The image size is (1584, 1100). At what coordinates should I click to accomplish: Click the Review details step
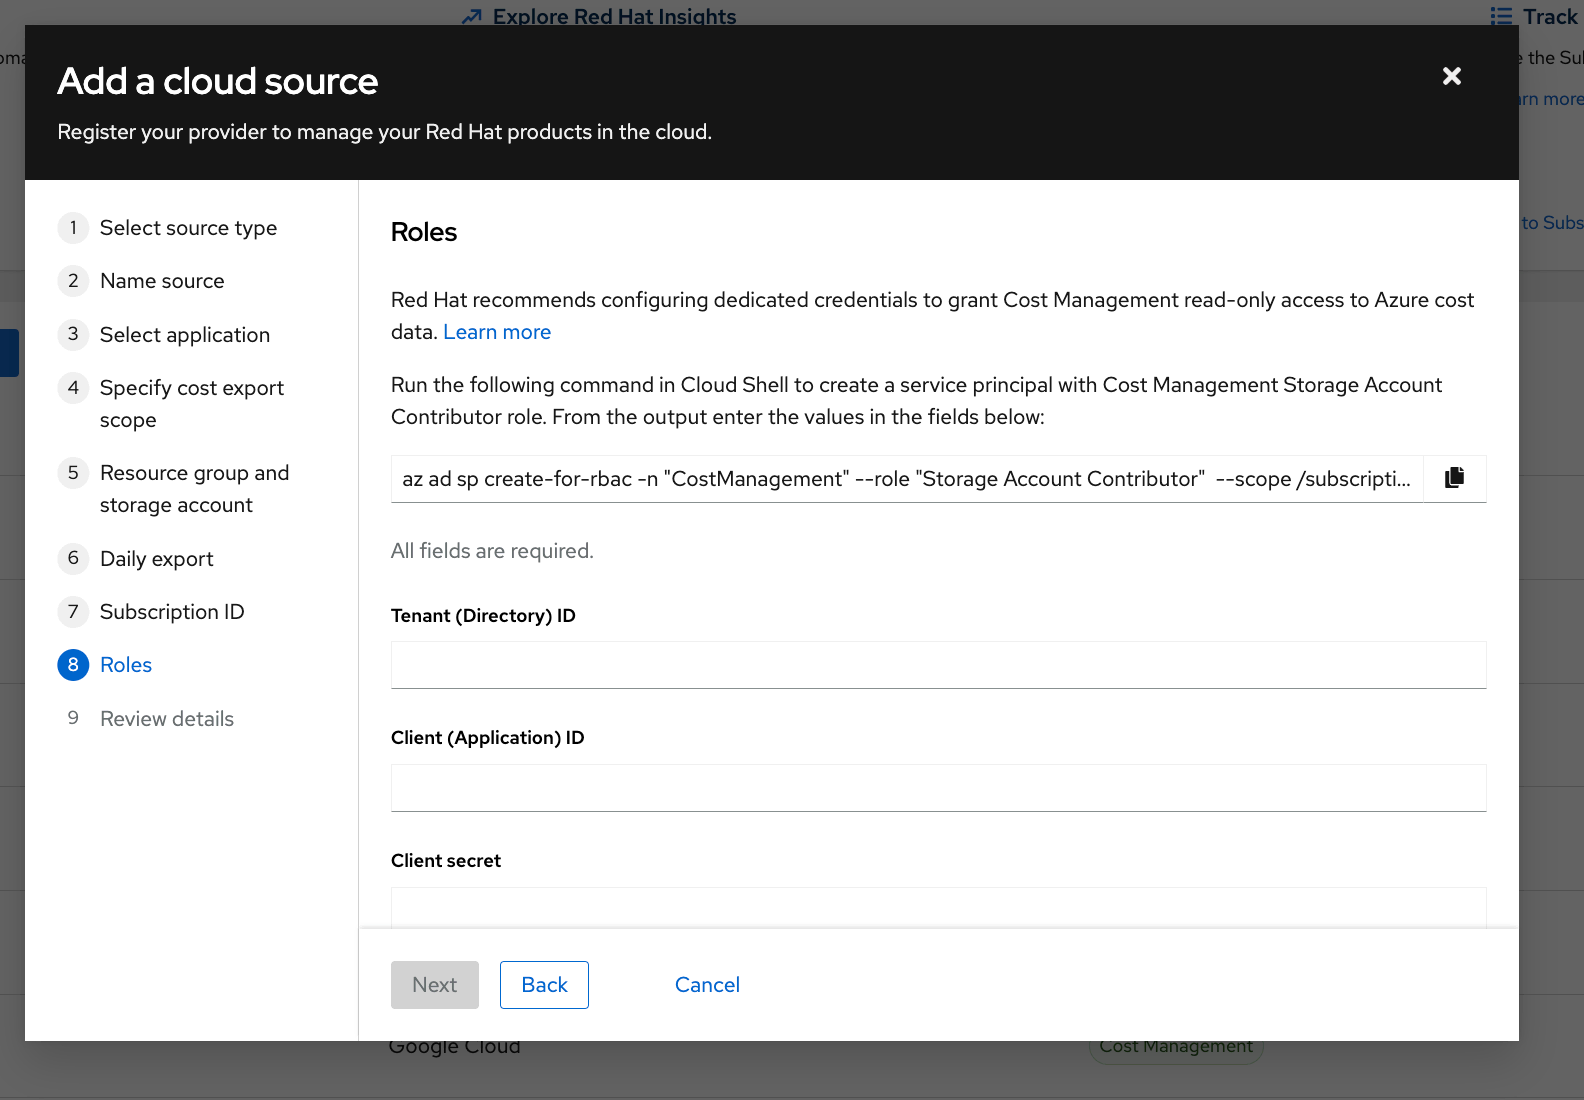click(166, 719)
